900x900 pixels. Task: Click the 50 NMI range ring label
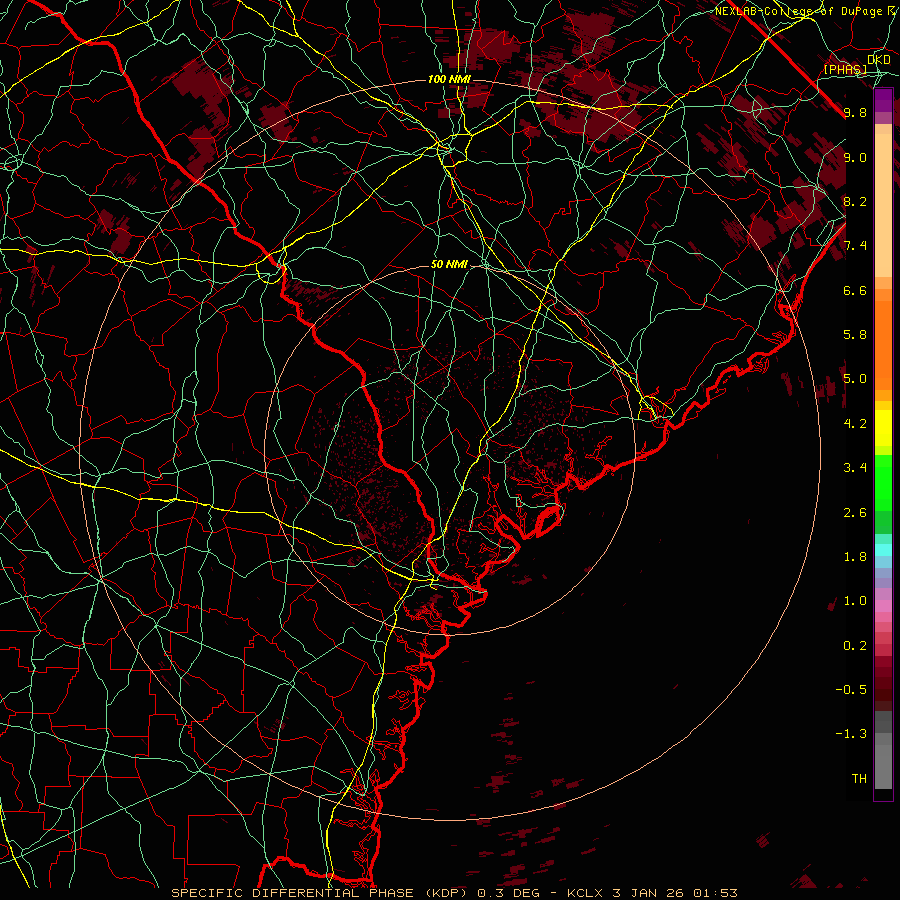pos(449,265)
